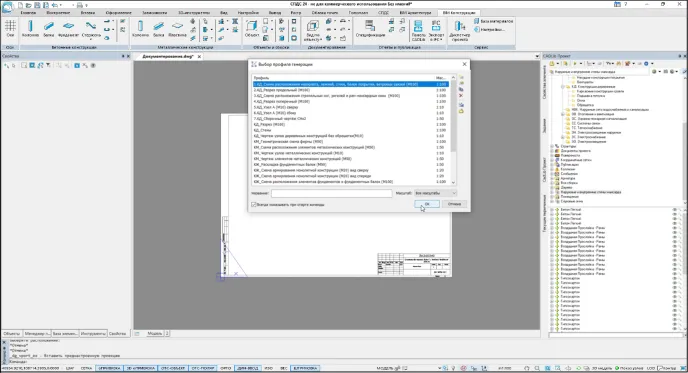The image size is (688, 373).
Task: Select the Фундамент tool in ribbon
Action: click(68, 29)
